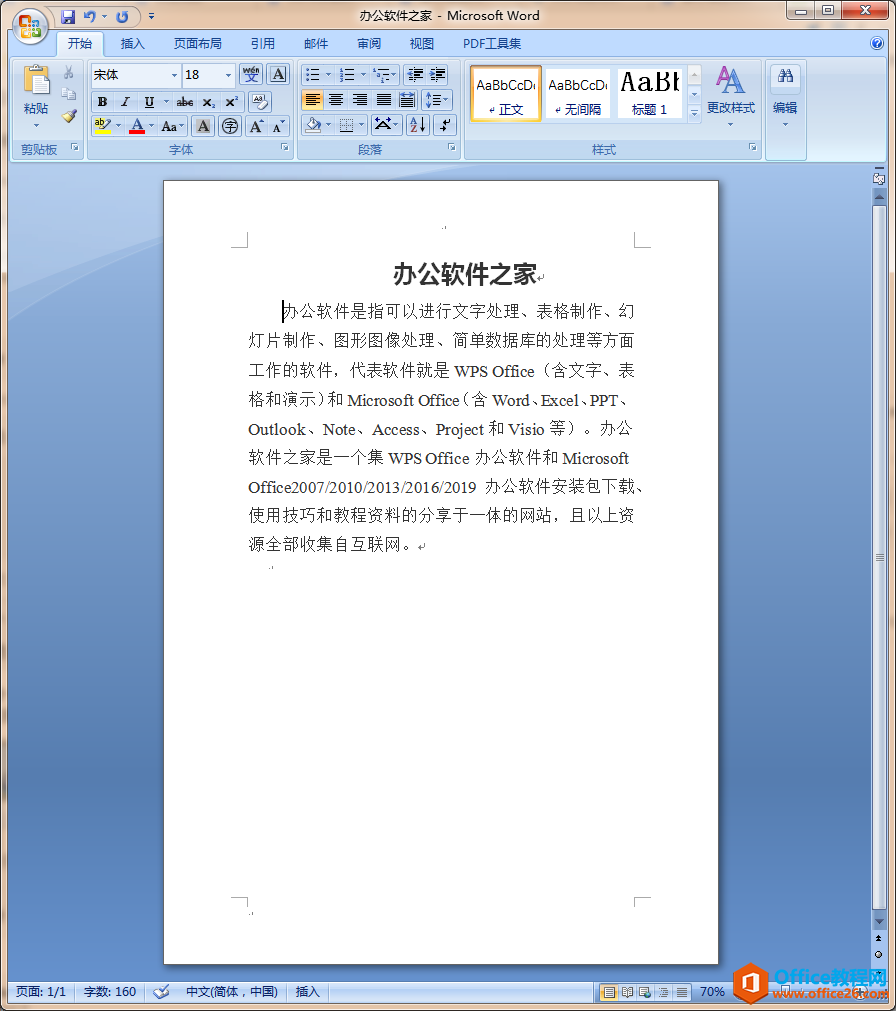This screenshot has width=896, height=1011.
Task: Click the Paste clipboard icon
Action: pyautogui.click(x=36, y=81)
